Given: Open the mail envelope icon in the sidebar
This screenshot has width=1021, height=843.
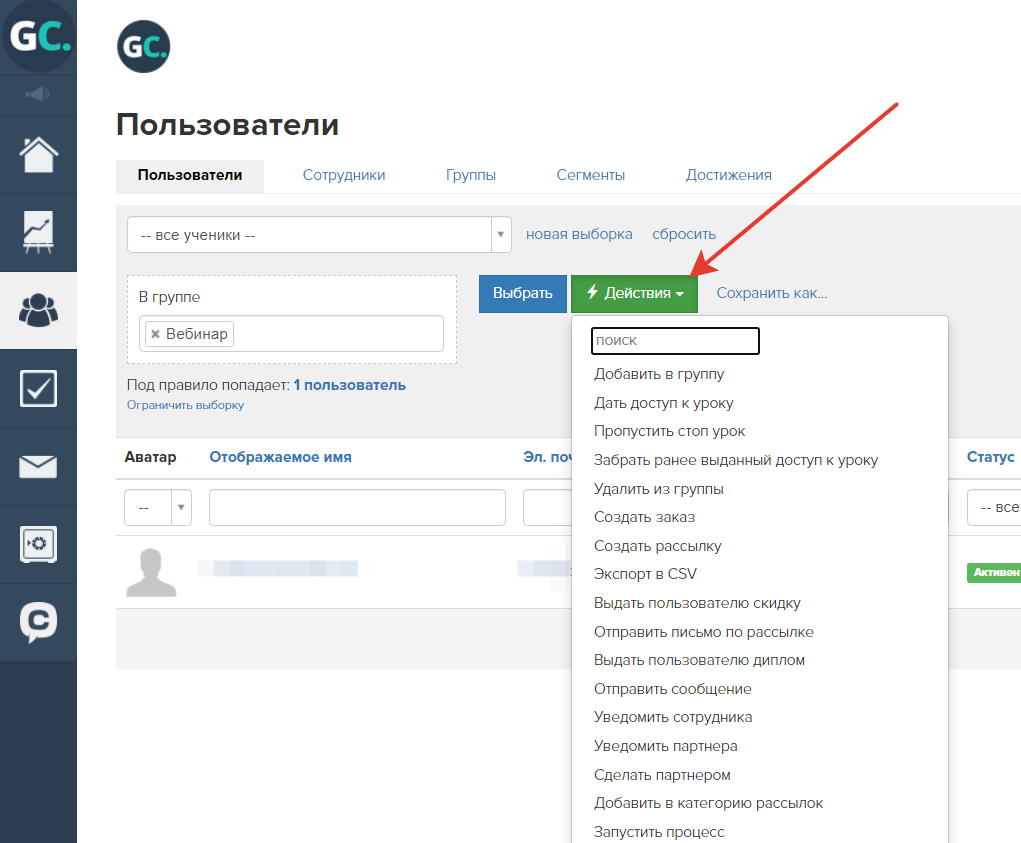Looking at the screenshot, I should (38, 467).
